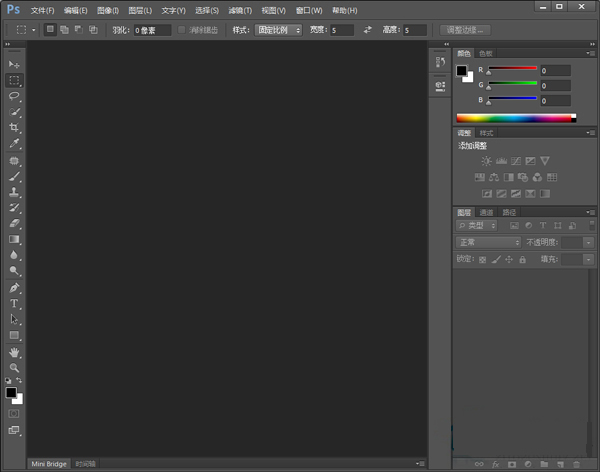Screen dimensions: 600x472
Task: Select the Hand tool
Action: [x=15, y=352]
